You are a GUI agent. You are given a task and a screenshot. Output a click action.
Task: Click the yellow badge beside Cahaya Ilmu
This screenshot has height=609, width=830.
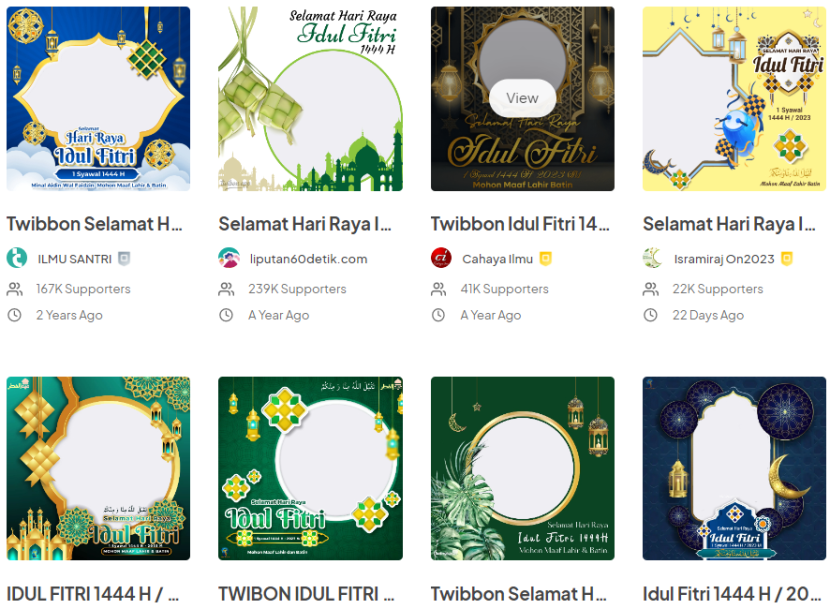tap(545, 258)
